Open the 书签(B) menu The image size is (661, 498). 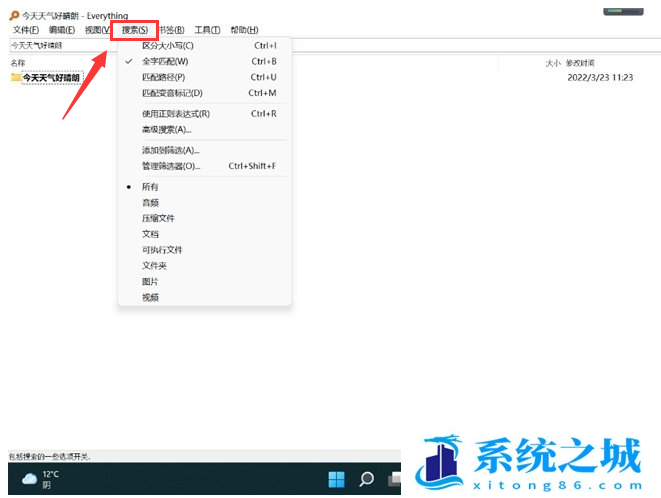172,30
